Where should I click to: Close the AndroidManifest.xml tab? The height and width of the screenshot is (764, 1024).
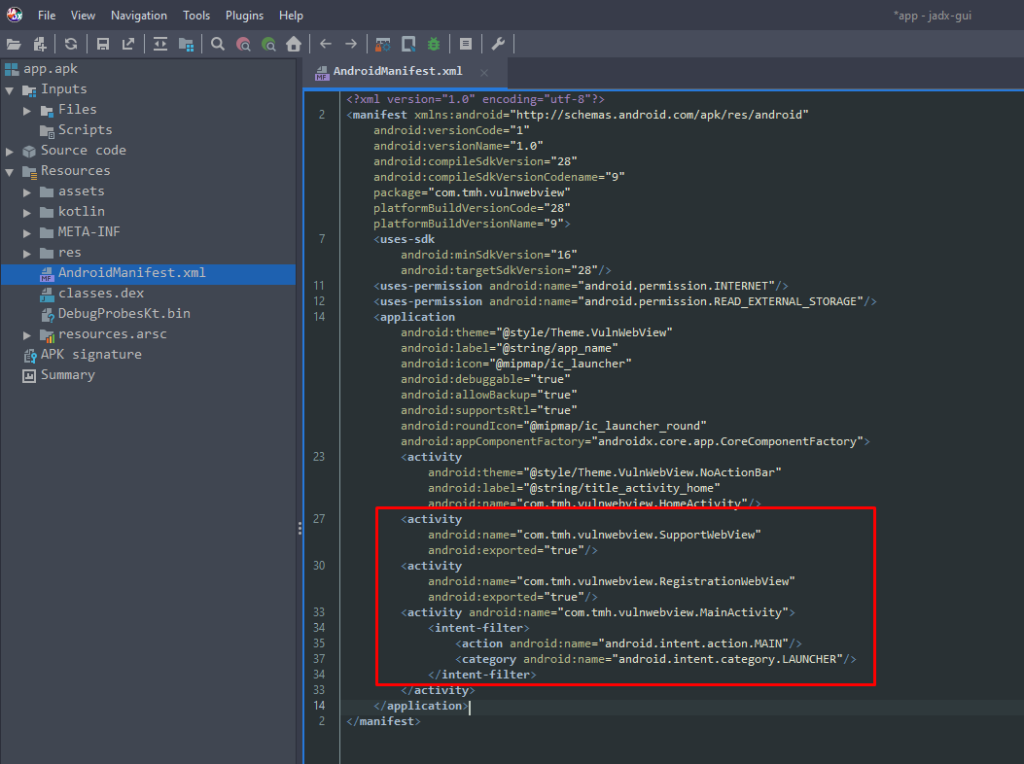pos(484,72)
